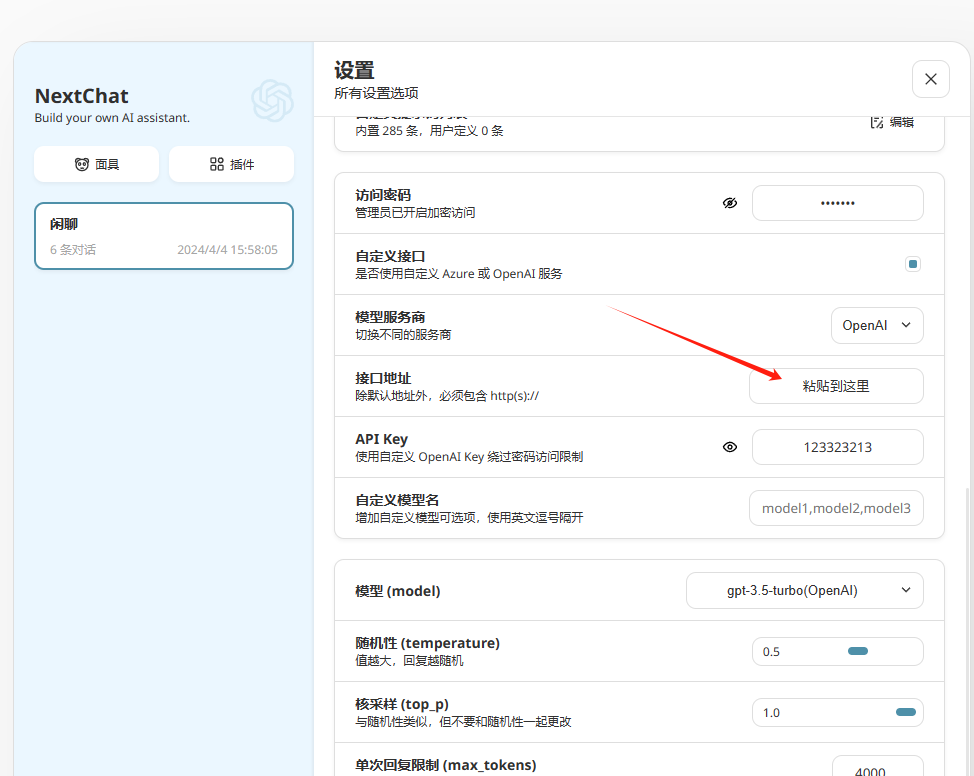The height and width of the screenshot is (776, 974).
Task: Open the 模型服务商 OpenAI dropdown
Action: tap(877, 326)
